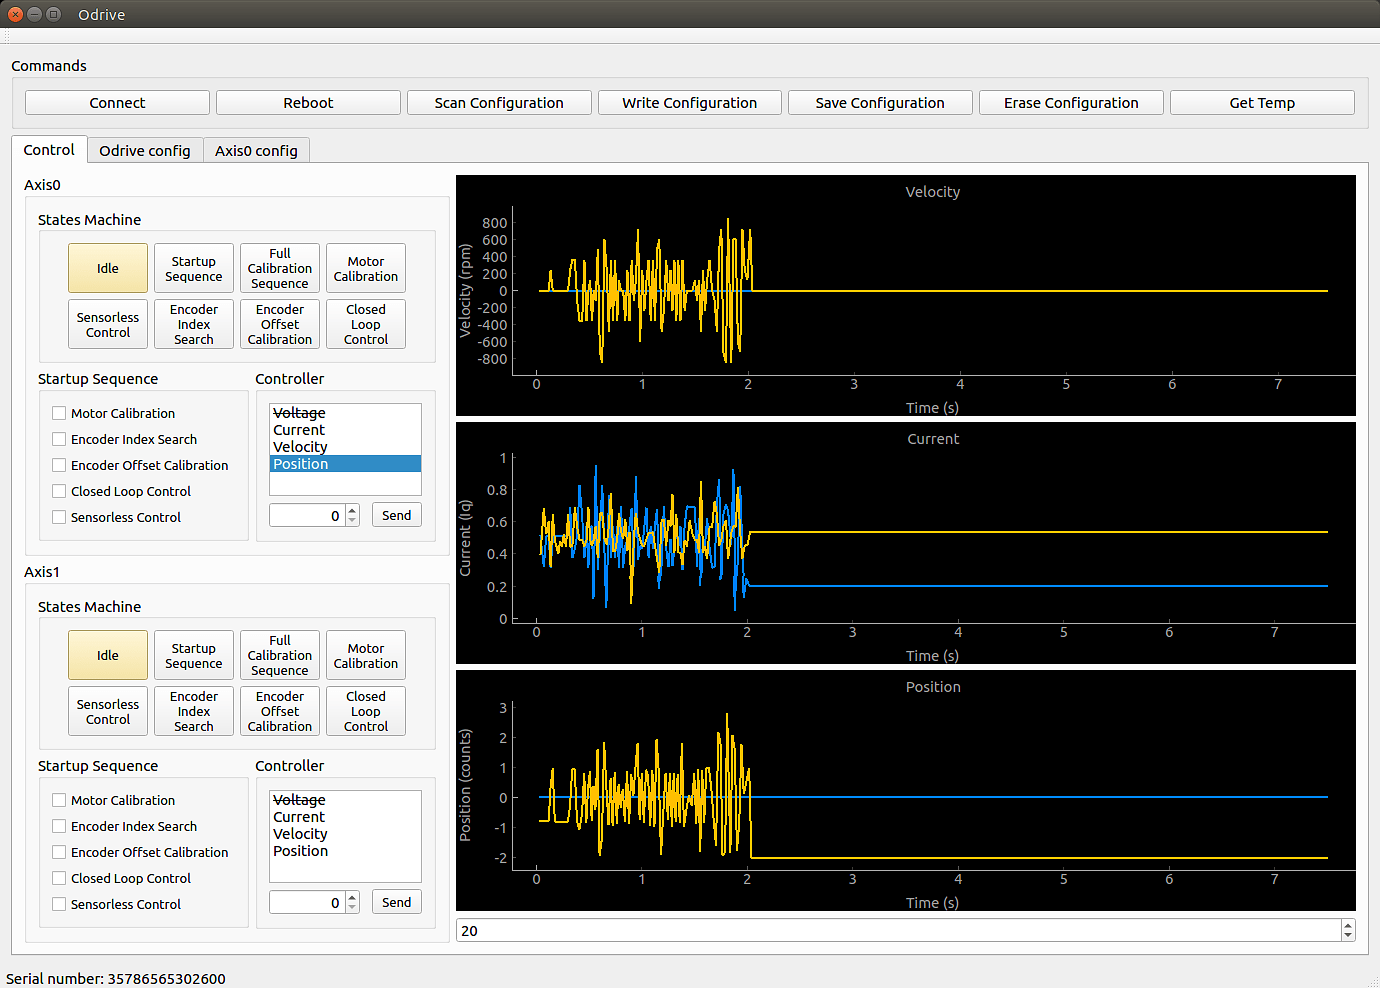1380x988 pixels.
Task: Switch to the Odrive config tab
Action: [x=145, y=151]
